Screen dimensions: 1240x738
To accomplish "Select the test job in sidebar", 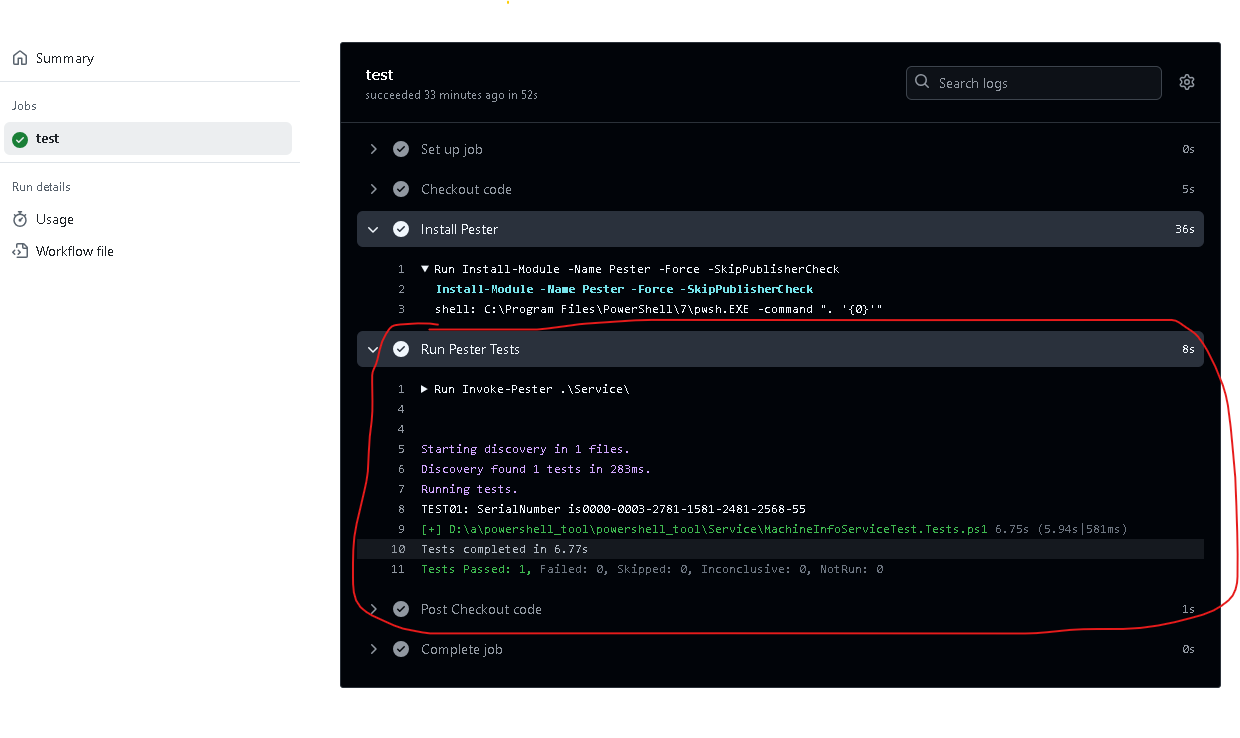I will tap(148, 139).
